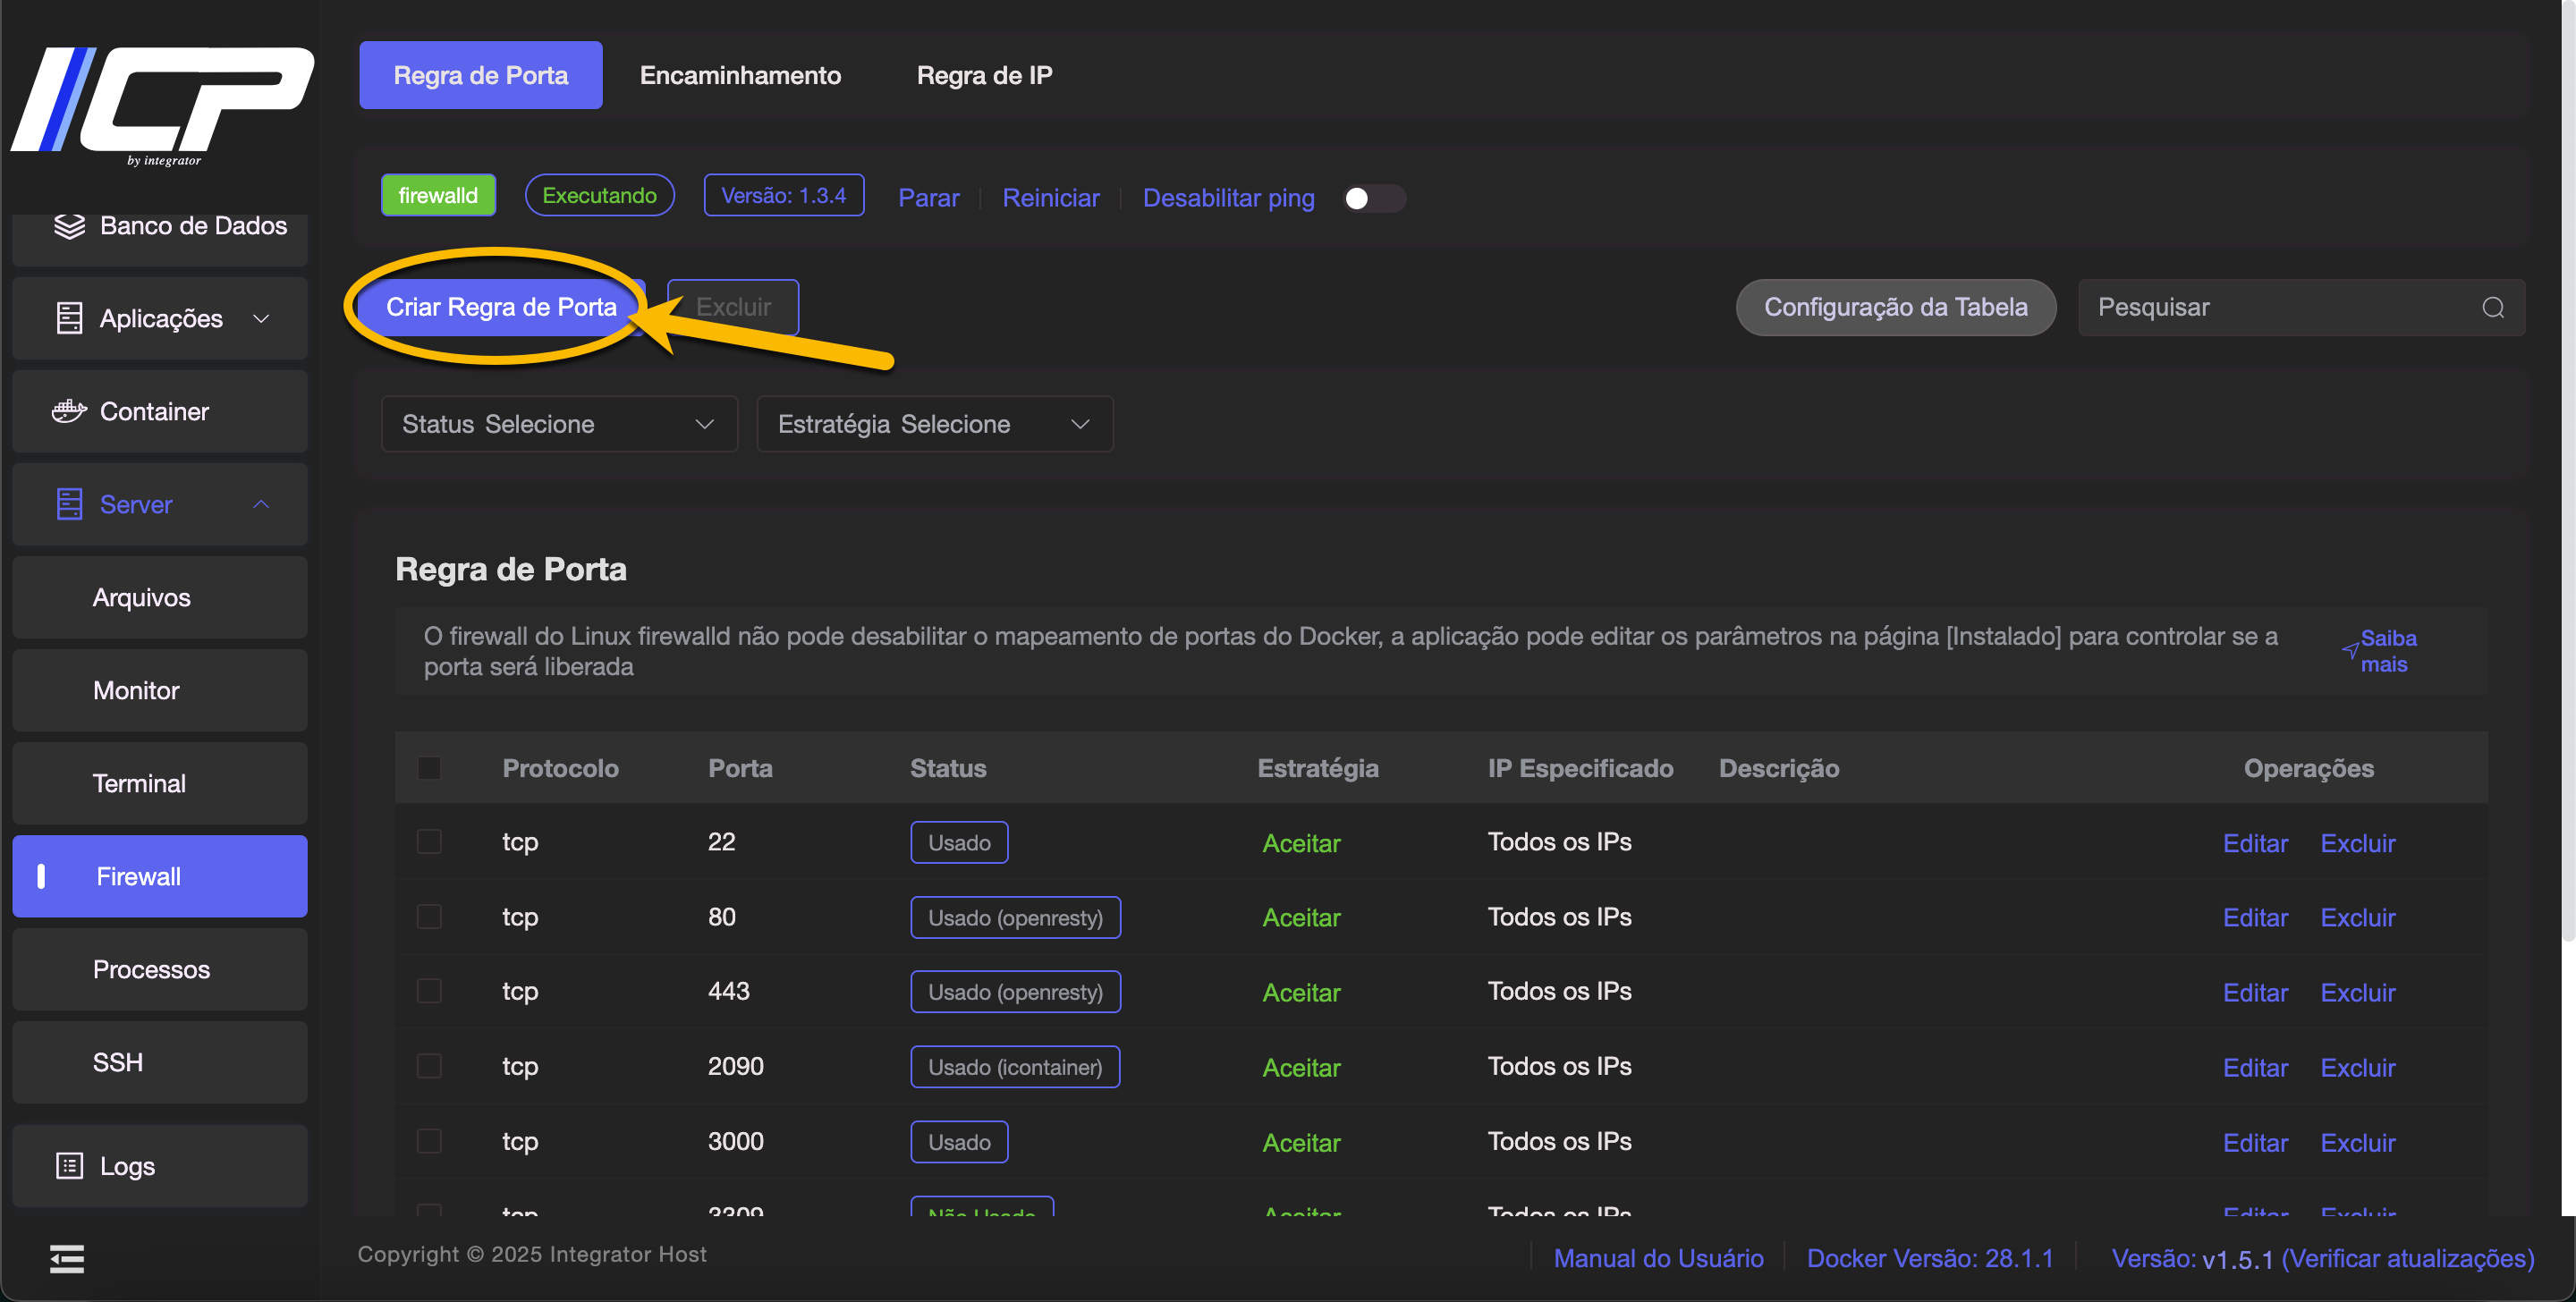Click Criar Regra de Porta button

(501, 307)
